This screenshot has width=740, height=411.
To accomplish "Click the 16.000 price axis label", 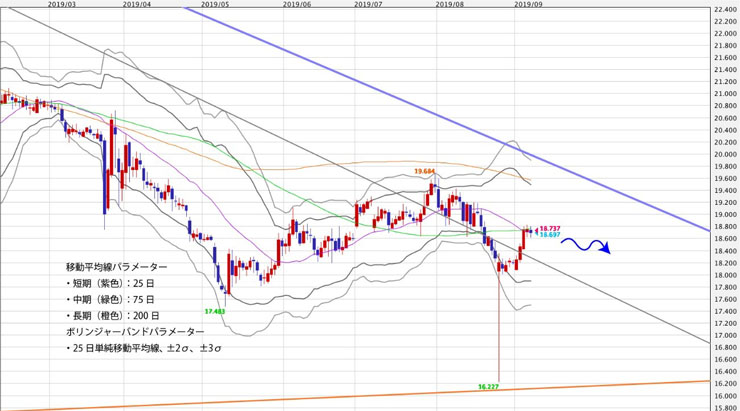I will [x=726, y=396].
